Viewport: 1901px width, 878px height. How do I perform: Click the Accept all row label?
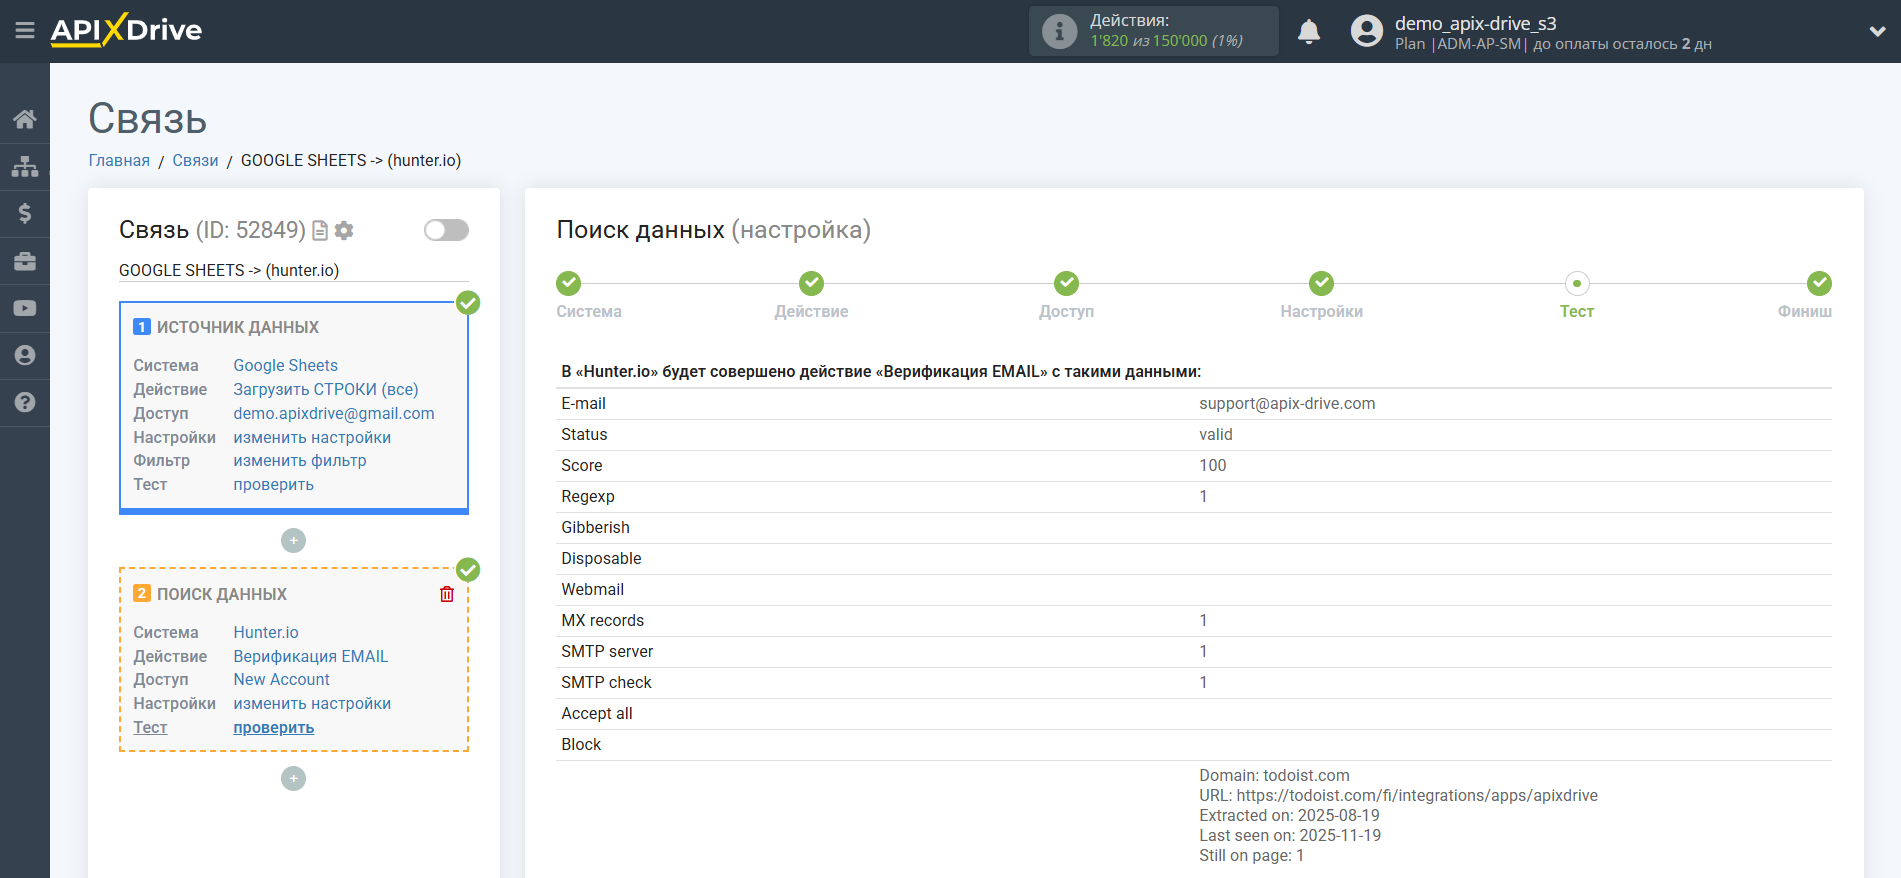(597, 713)
